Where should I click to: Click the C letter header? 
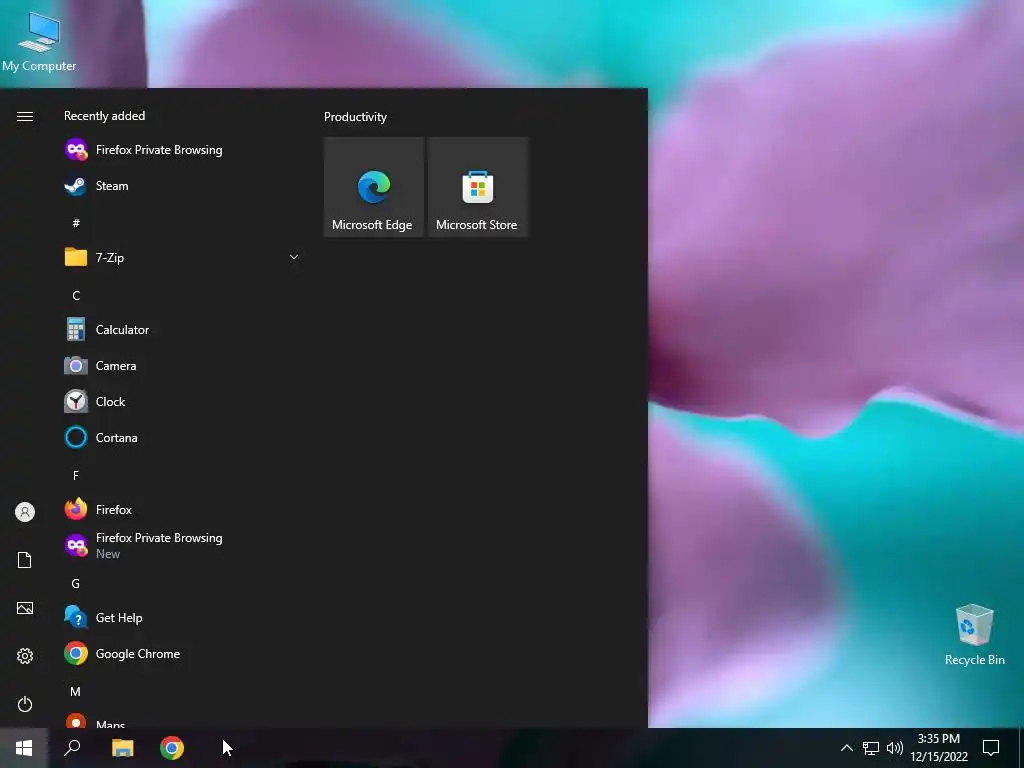point(76,295)
